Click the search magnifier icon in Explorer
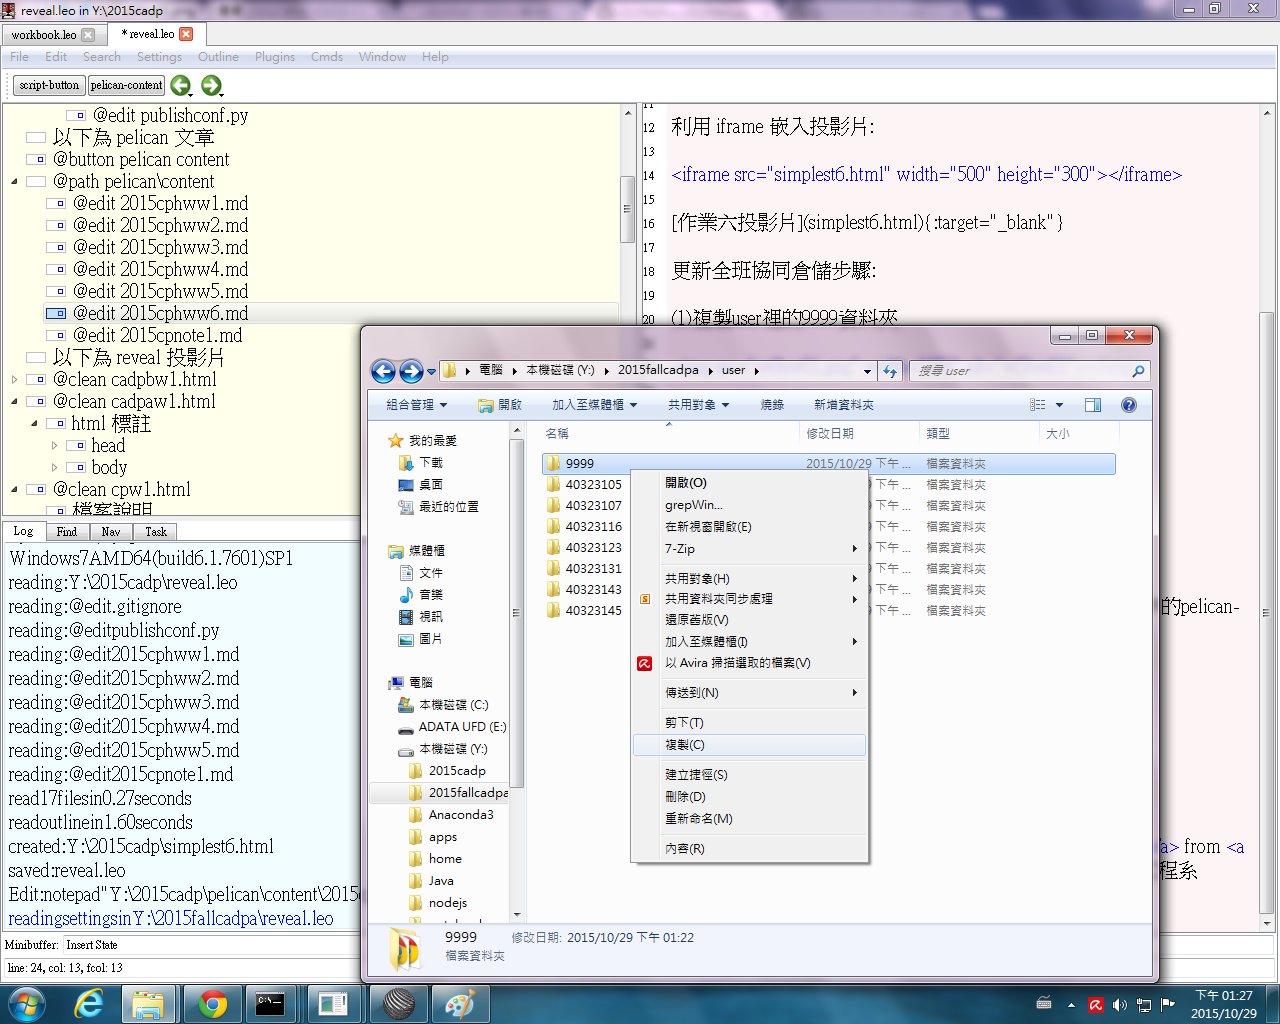 tap(1138, 371)
